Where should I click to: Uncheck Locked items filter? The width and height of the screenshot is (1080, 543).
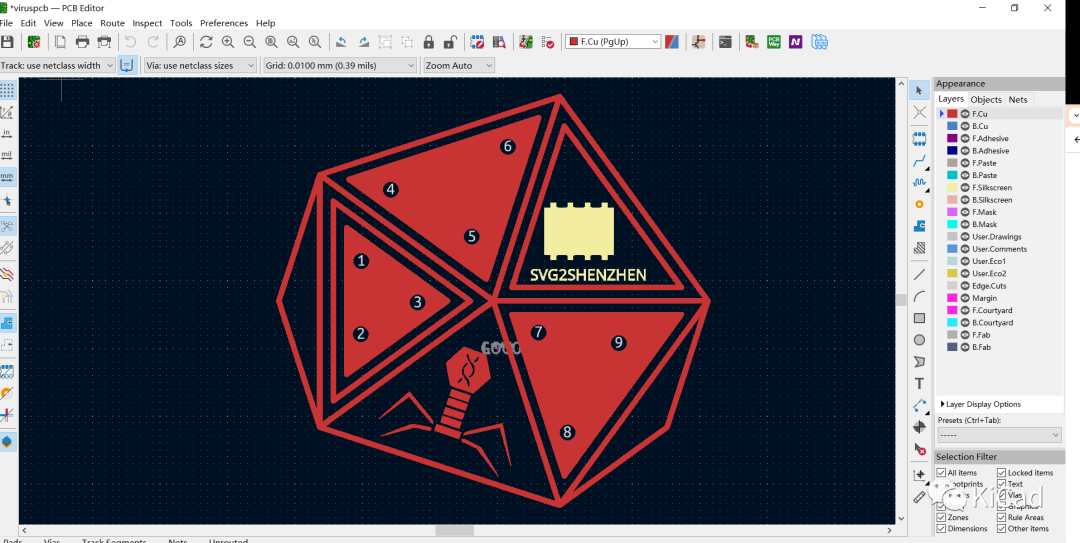(1001, 473)
